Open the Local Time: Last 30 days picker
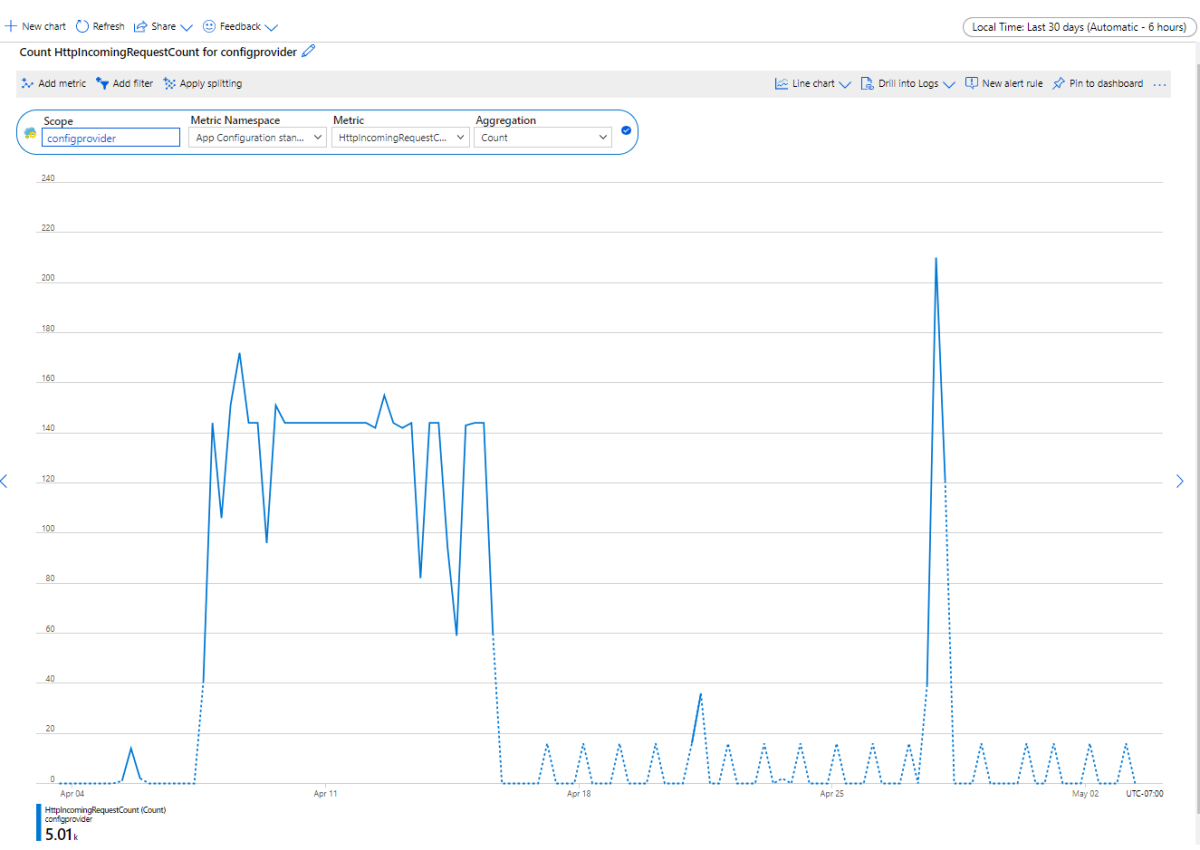Screen dimensions: 1200x850 (1077, 27)
